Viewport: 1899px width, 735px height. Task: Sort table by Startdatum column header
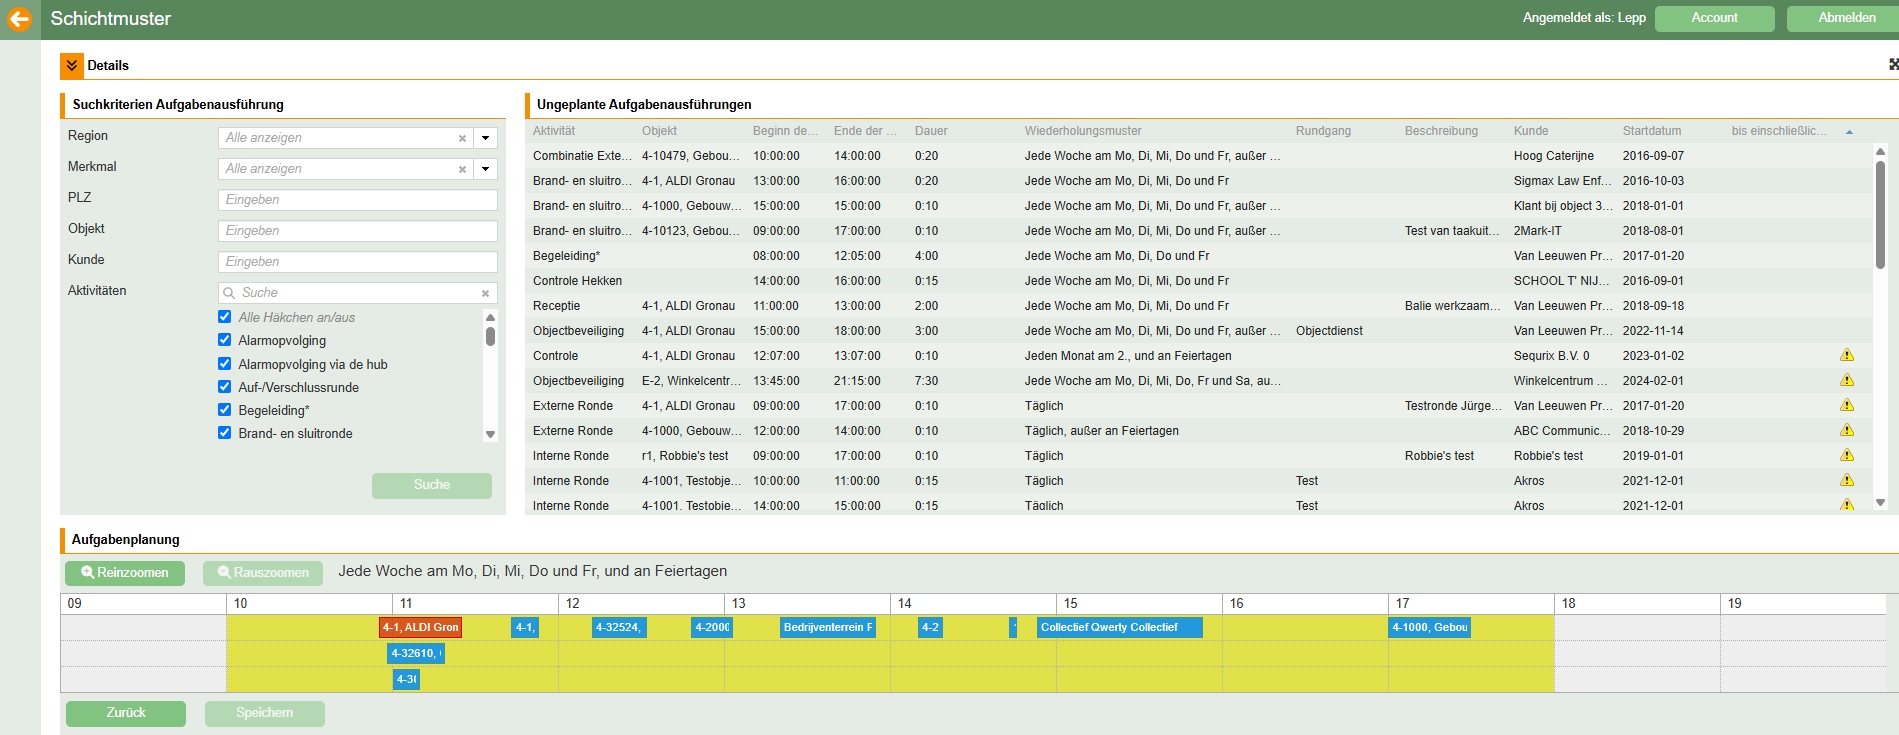(1651, 131)
